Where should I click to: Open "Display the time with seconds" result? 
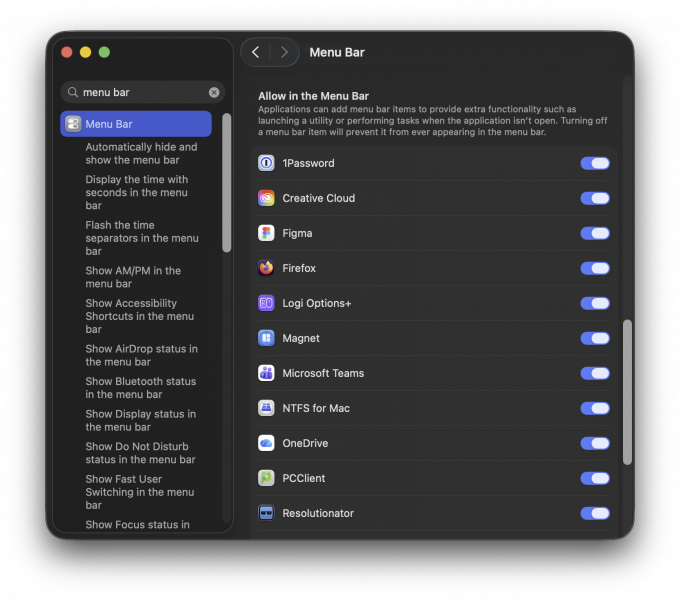[137, 192]
